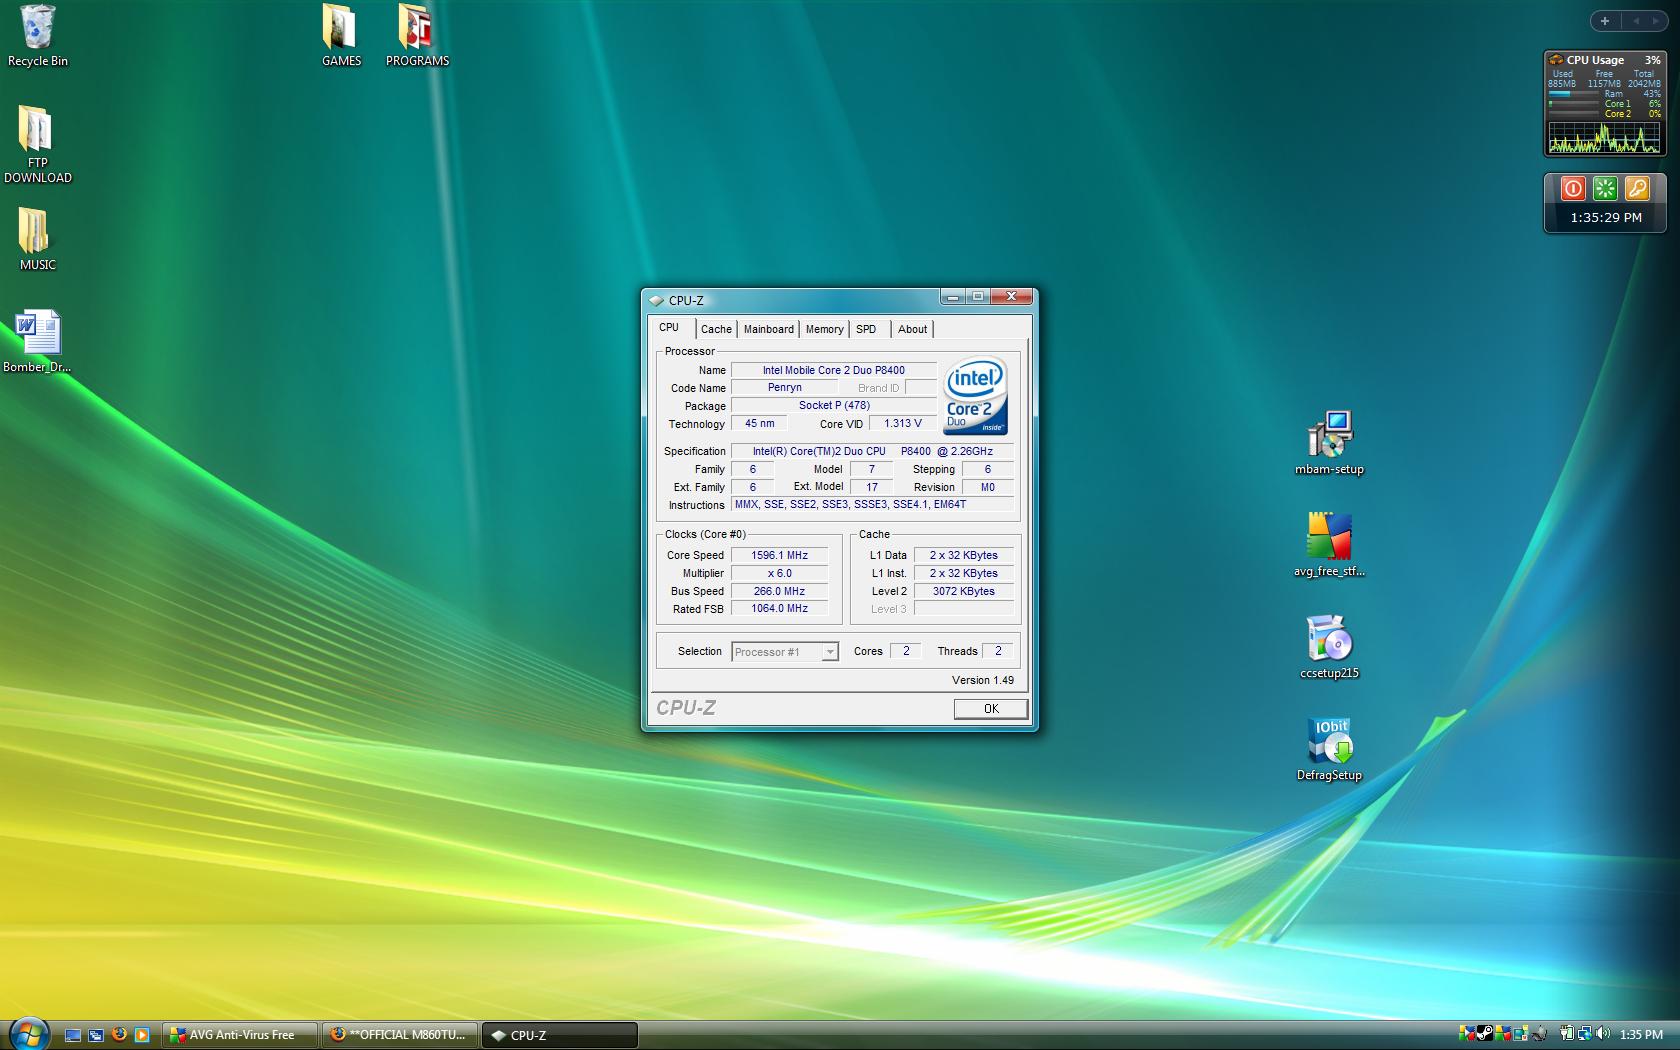This screenshot has width=1680, height=1050.
Task: Switch to the About tab
Action: pos(912,329)
